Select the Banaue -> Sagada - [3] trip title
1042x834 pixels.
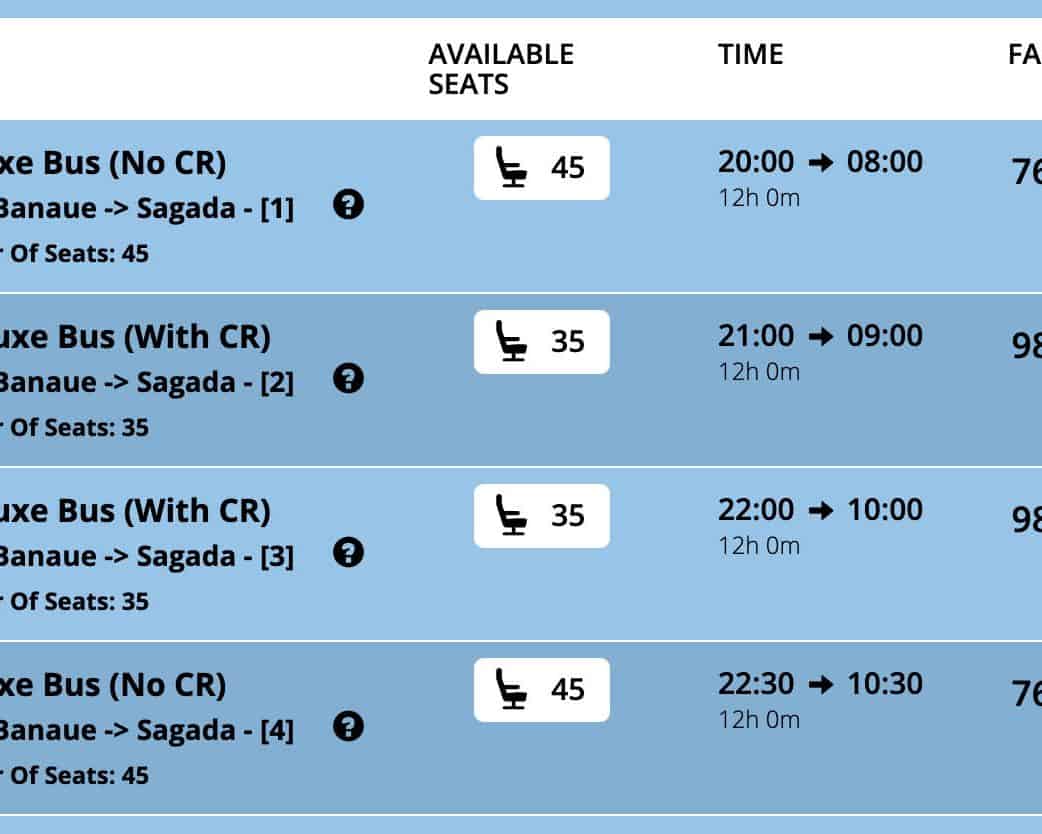pyautogui.click(x=146, y=556)
